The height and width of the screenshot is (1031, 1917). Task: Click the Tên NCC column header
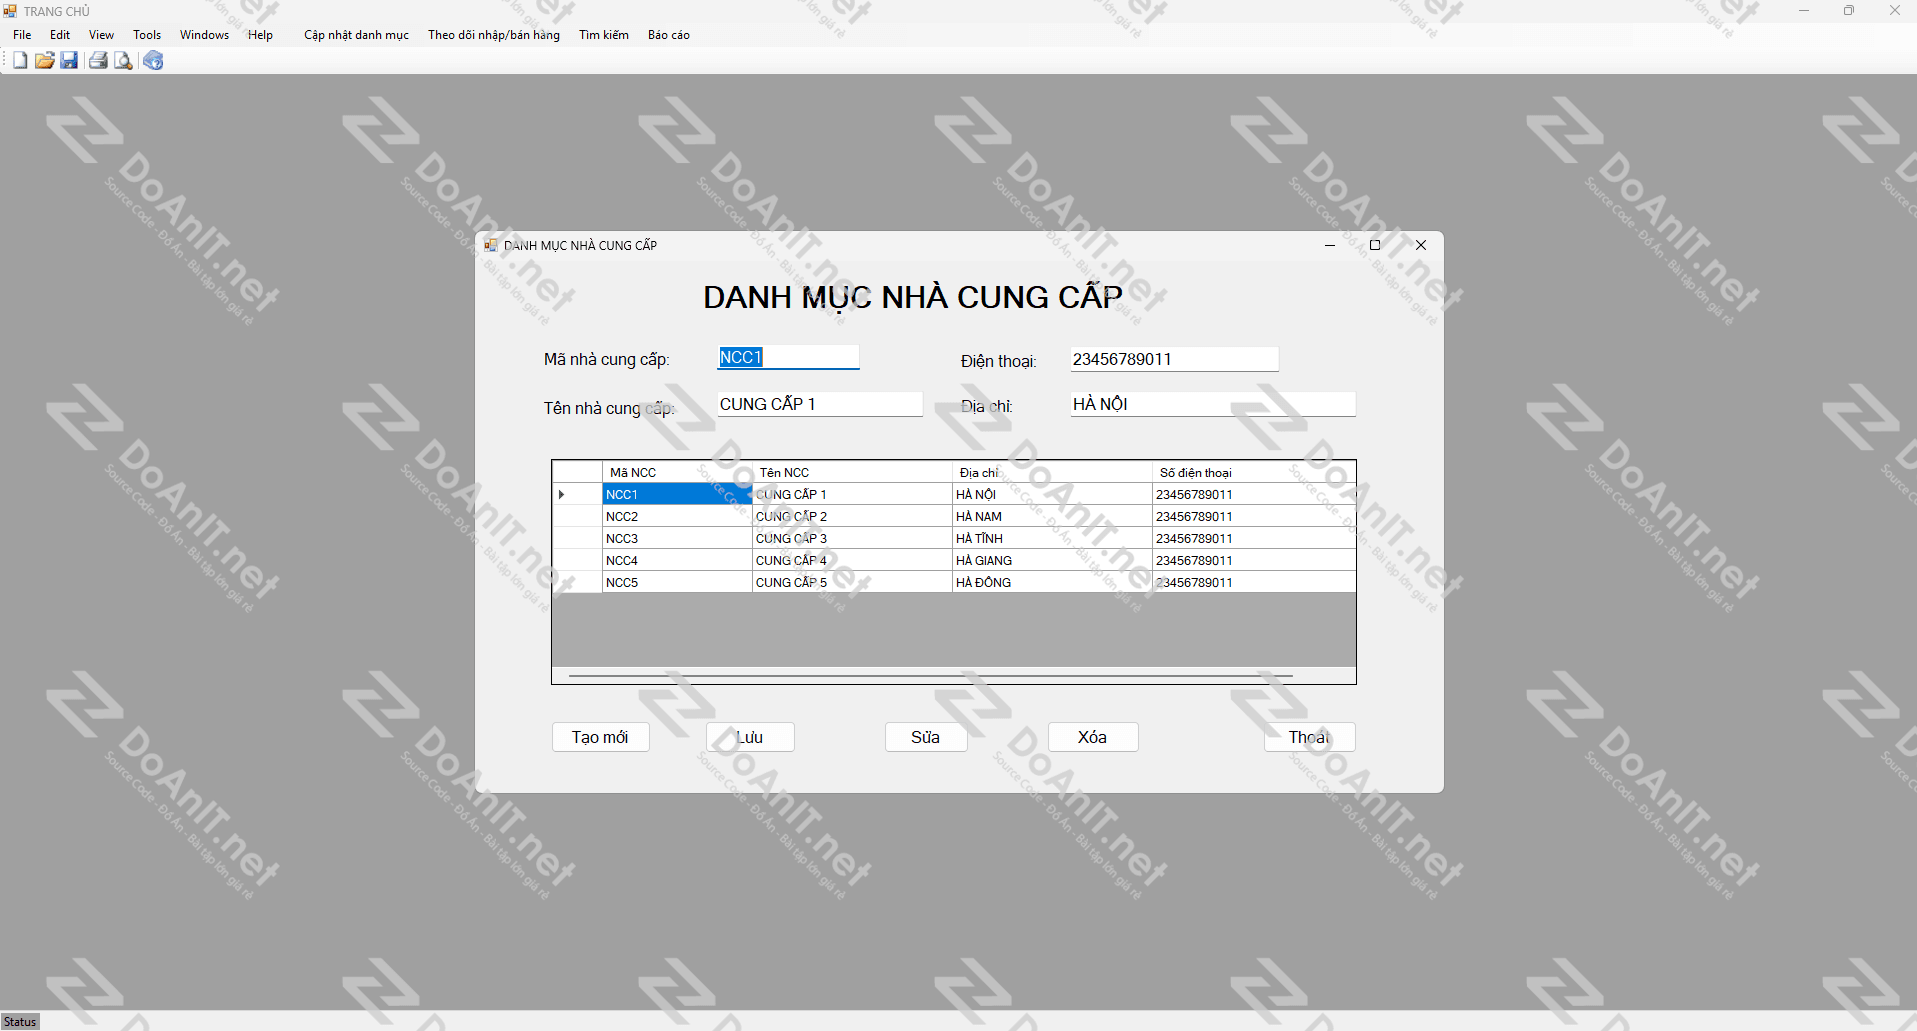click(x=852, y=472)
